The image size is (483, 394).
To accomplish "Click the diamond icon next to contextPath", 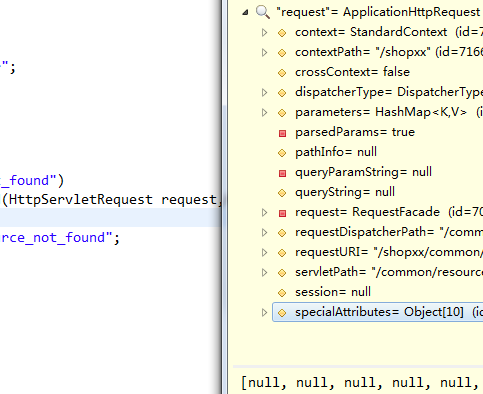I will pos(282,53).
